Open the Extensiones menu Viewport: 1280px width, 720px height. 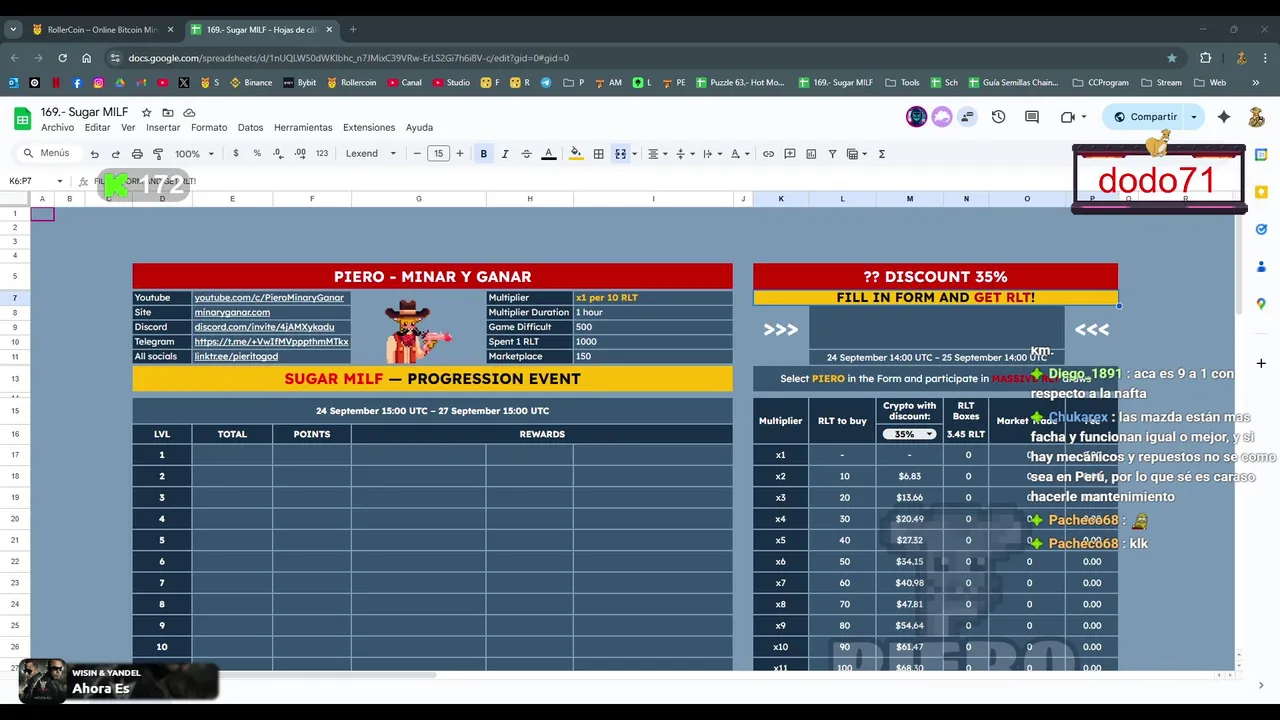click(x=369, y=128)
